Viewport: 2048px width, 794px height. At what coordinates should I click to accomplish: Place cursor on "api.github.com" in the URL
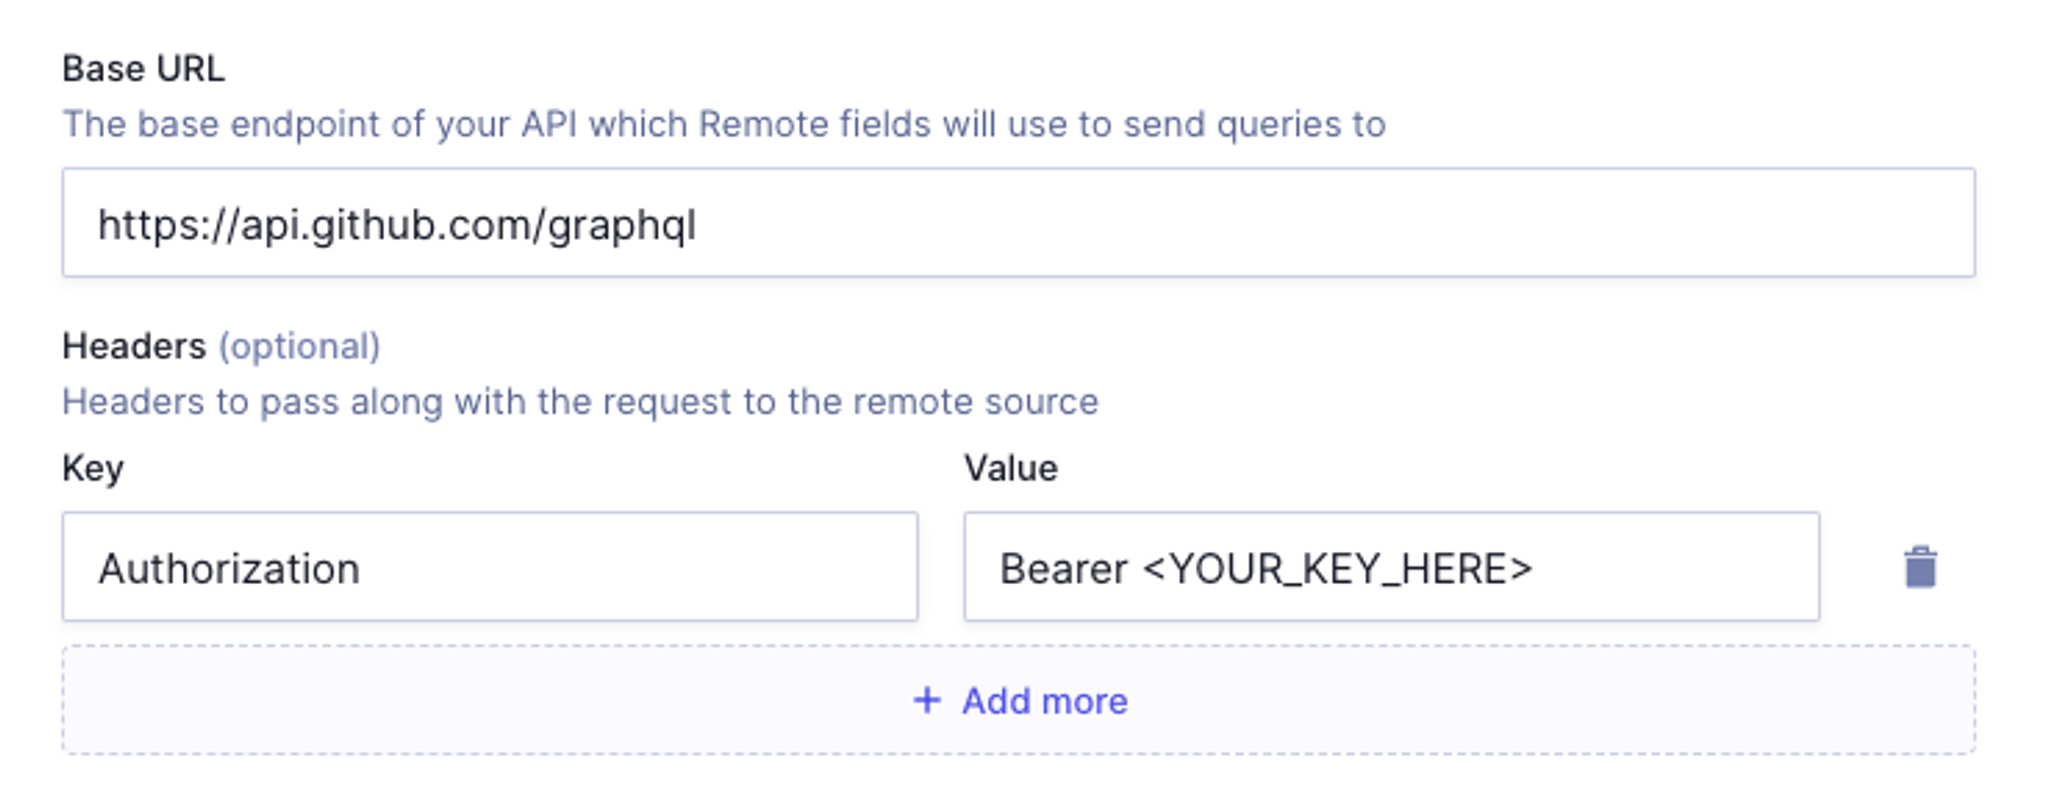click(390, 225)
